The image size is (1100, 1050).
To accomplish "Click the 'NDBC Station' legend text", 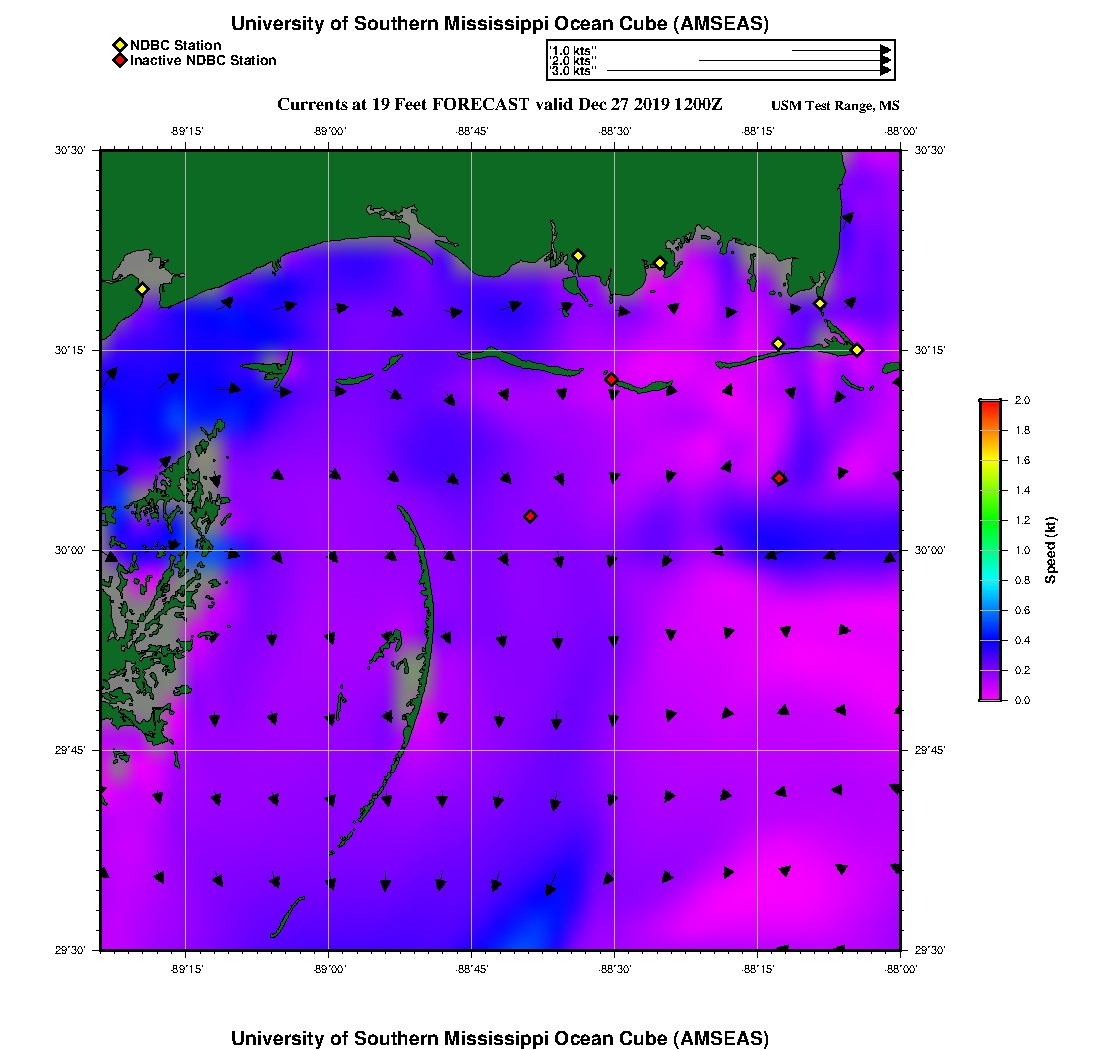I will click(x=175, y=45).
